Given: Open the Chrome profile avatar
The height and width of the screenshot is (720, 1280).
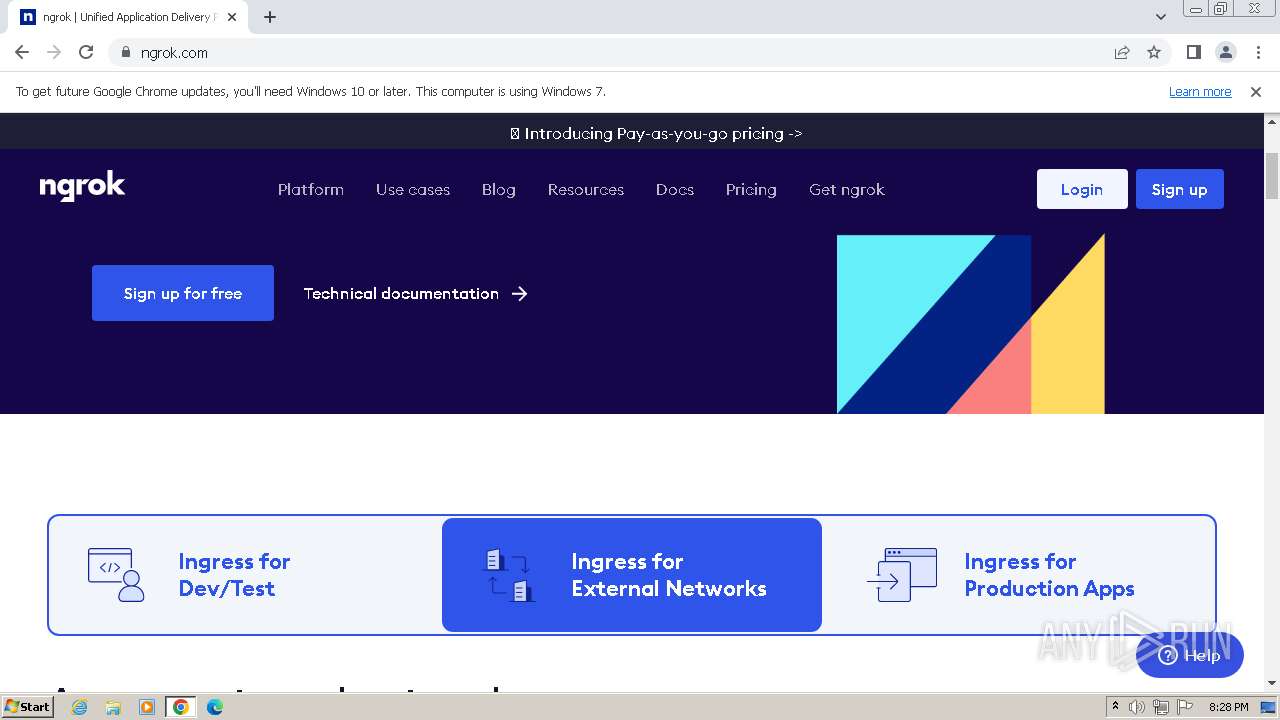Looking at the screenshot, I should (1225, 52).
